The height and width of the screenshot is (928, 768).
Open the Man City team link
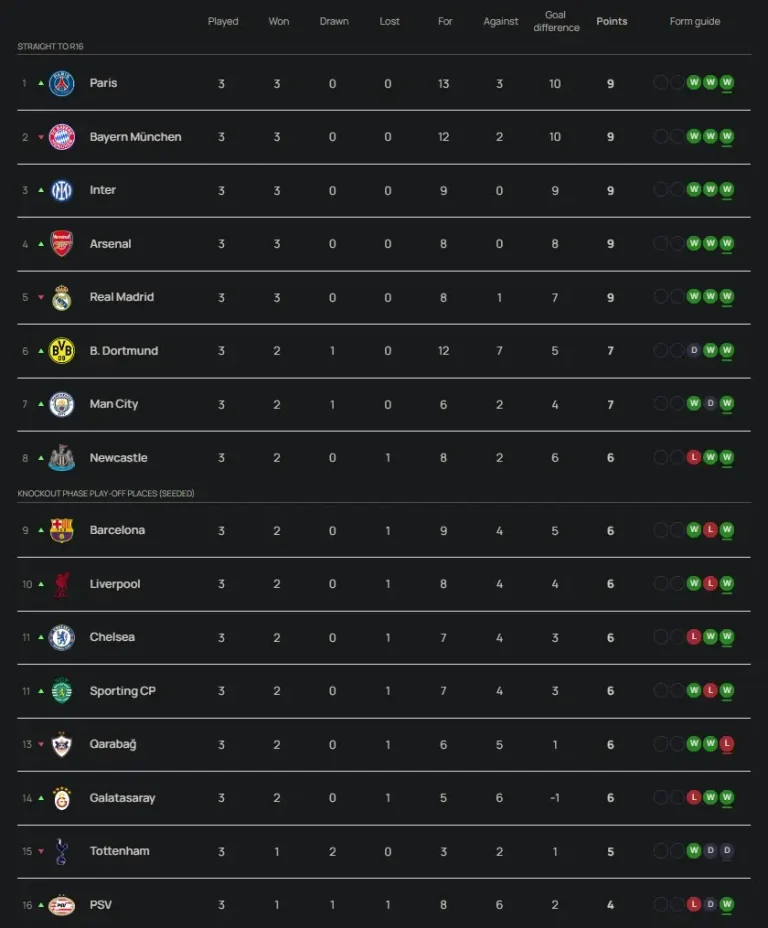pyautogui.click(x=114, y=404)
